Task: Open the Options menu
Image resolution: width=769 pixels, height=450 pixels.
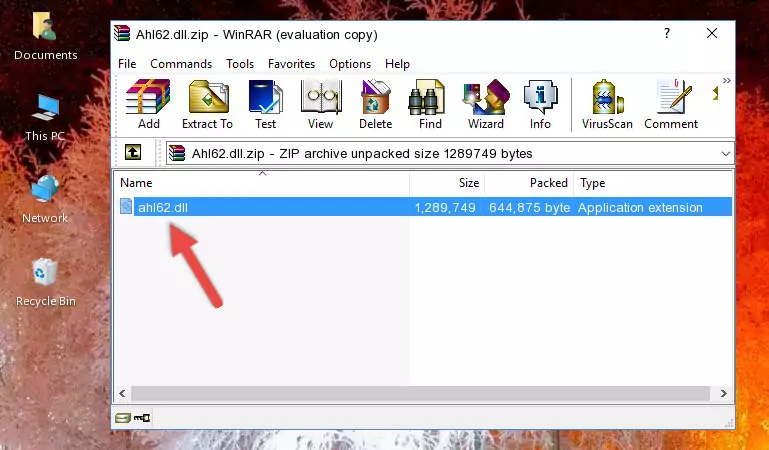Action: point(350,64)
